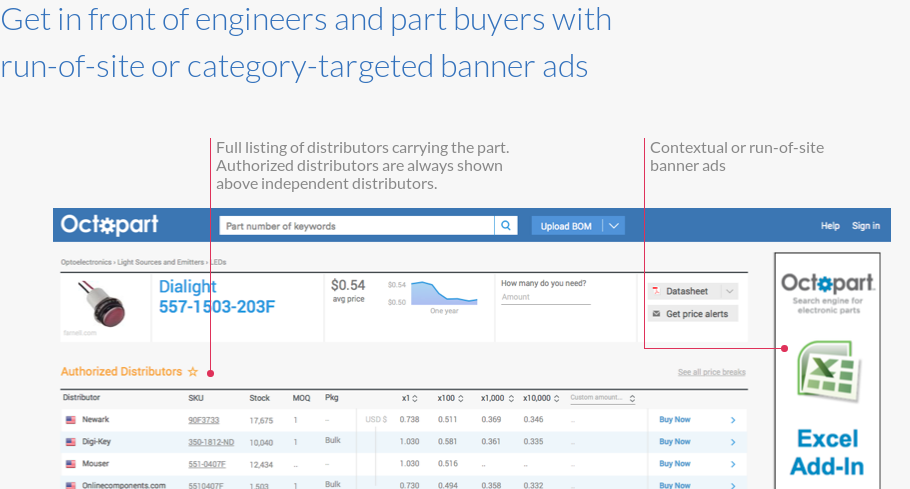Click the Stock column header
The image size is (910, 489).
click(x=259, y=398)
